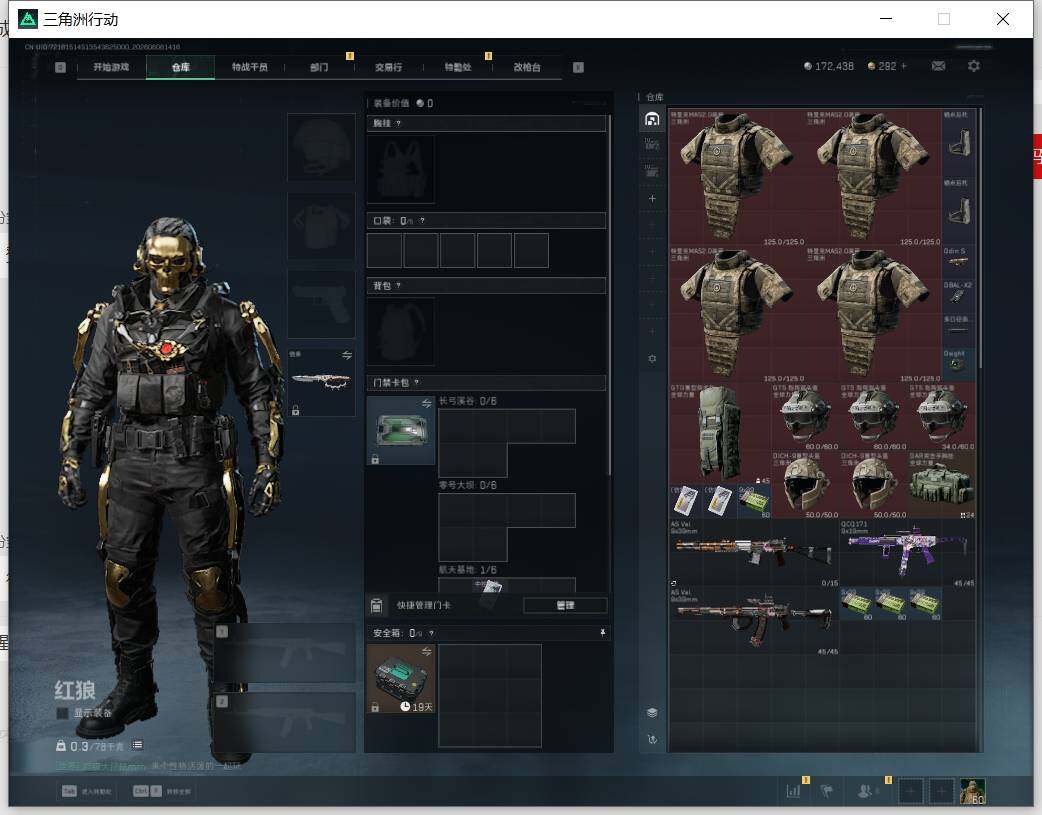
Task: Click primary weapon slot 2
Action: click(285, 723)
